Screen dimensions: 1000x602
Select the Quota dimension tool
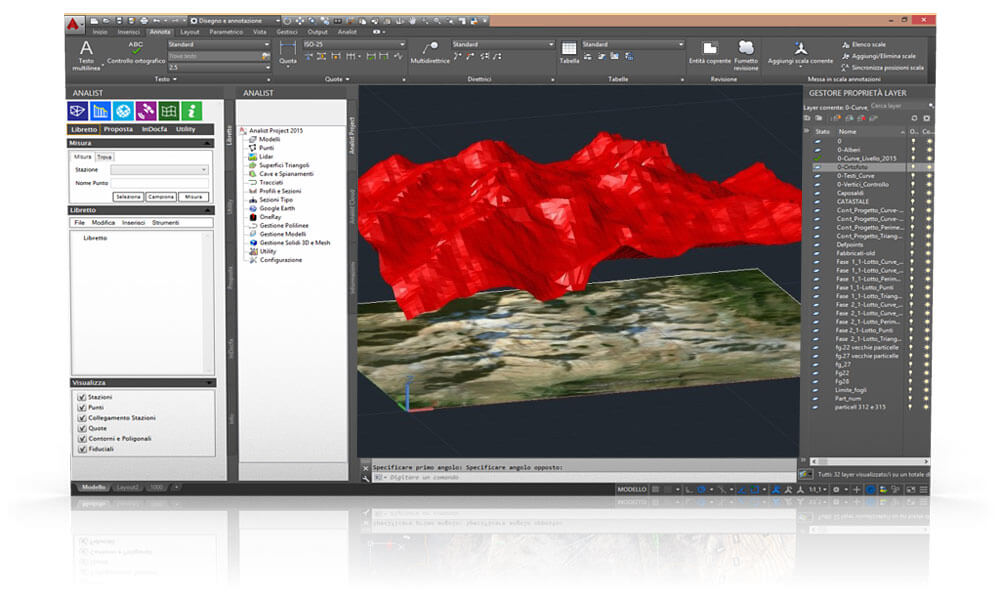288,53
